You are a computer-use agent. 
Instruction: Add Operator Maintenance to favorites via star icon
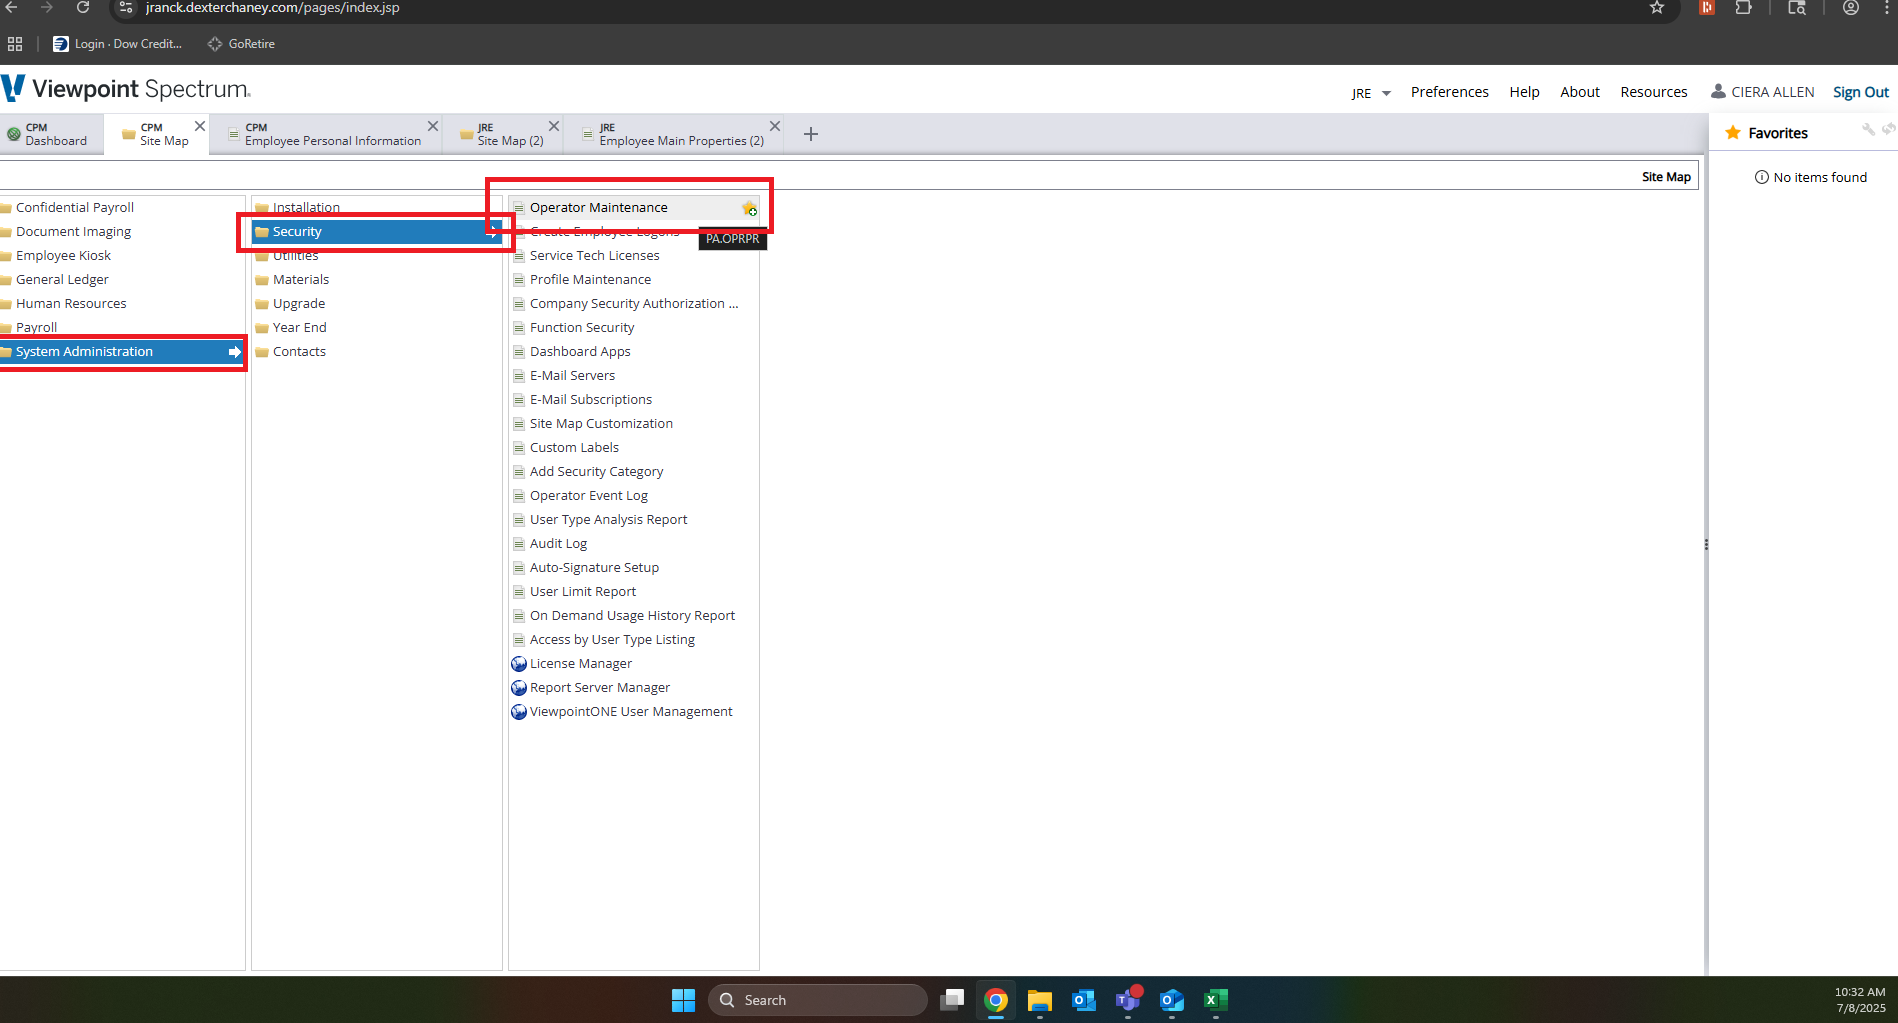tap(750, 208)
